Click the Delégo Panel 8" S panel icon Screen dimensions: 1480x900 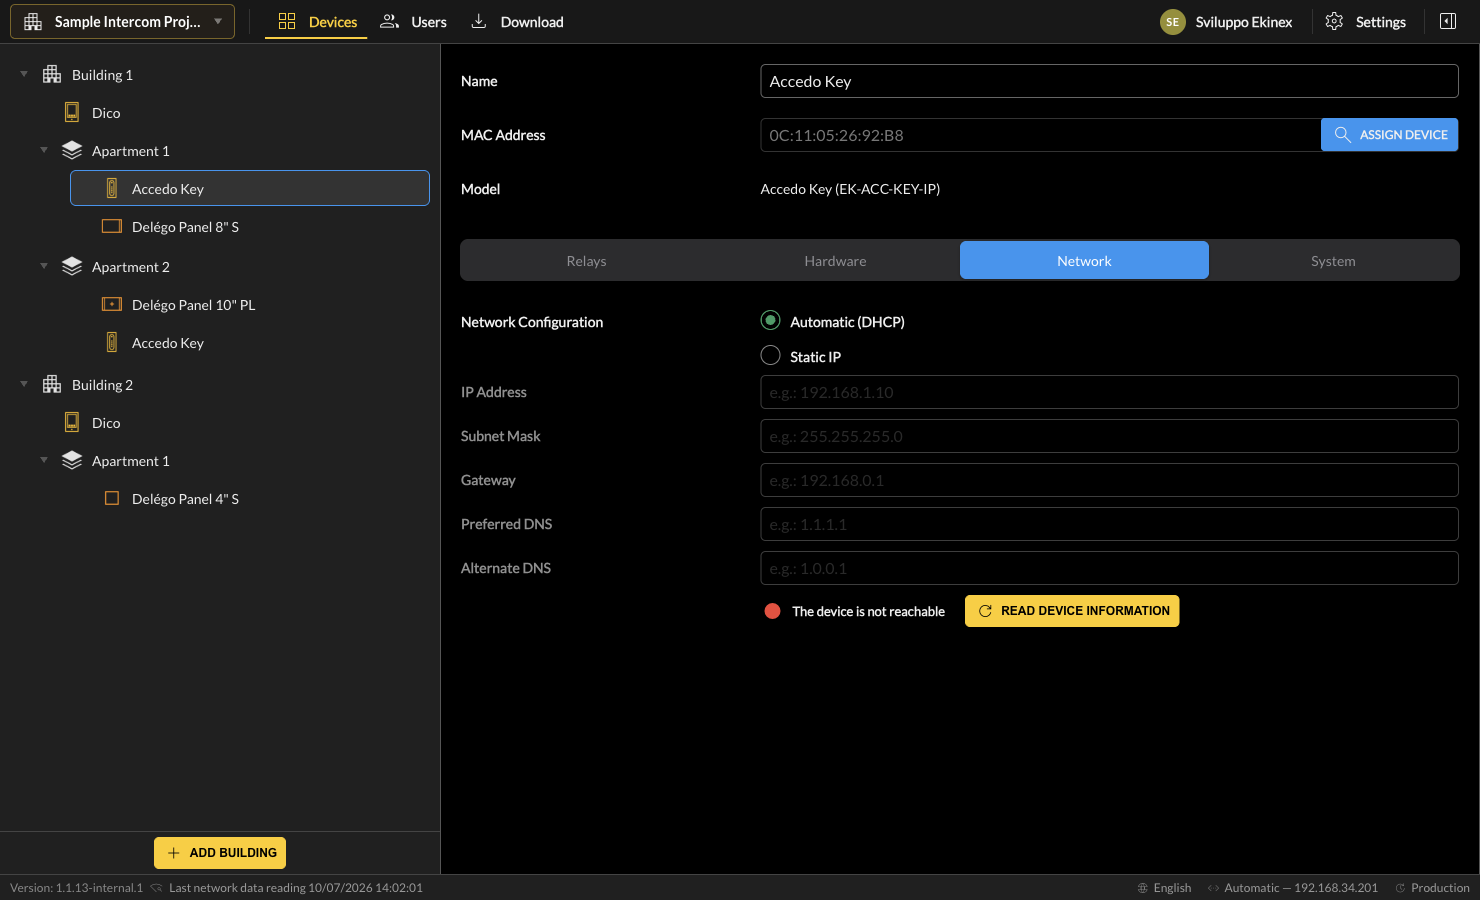pyautogui.click(x=112, y=226)
